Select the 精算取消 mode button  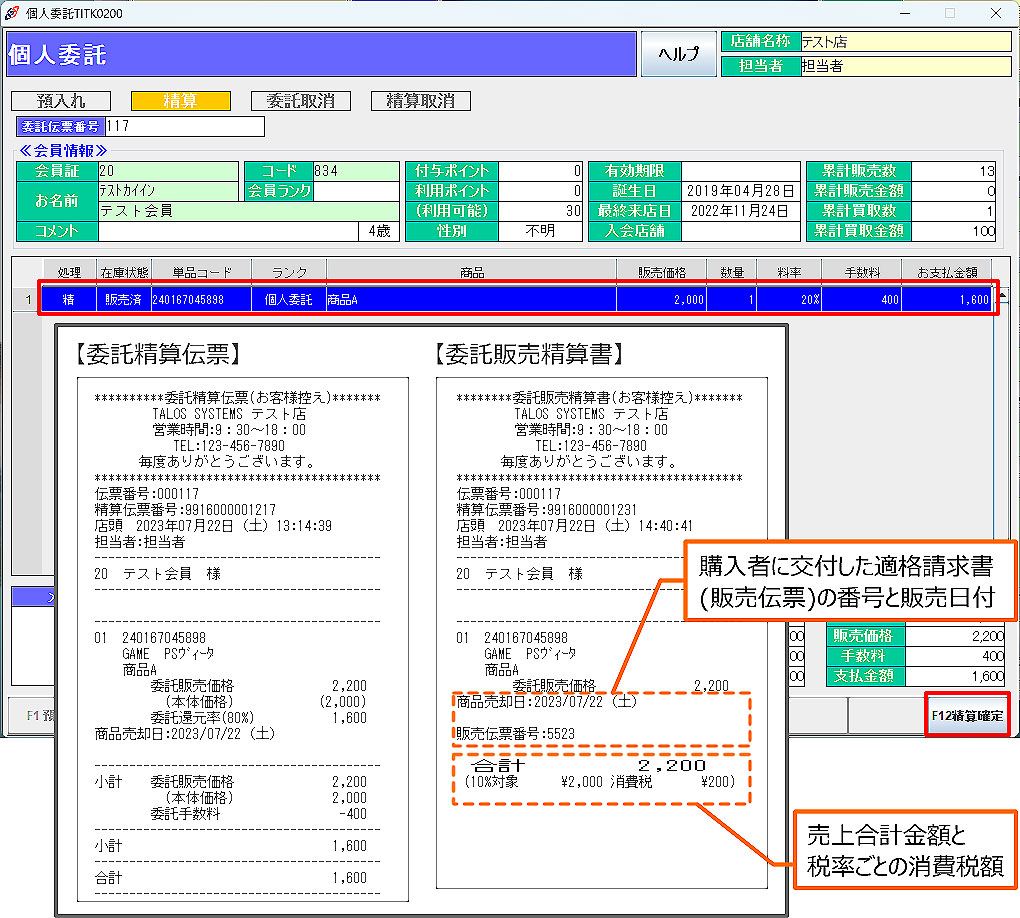click(420, 101)
